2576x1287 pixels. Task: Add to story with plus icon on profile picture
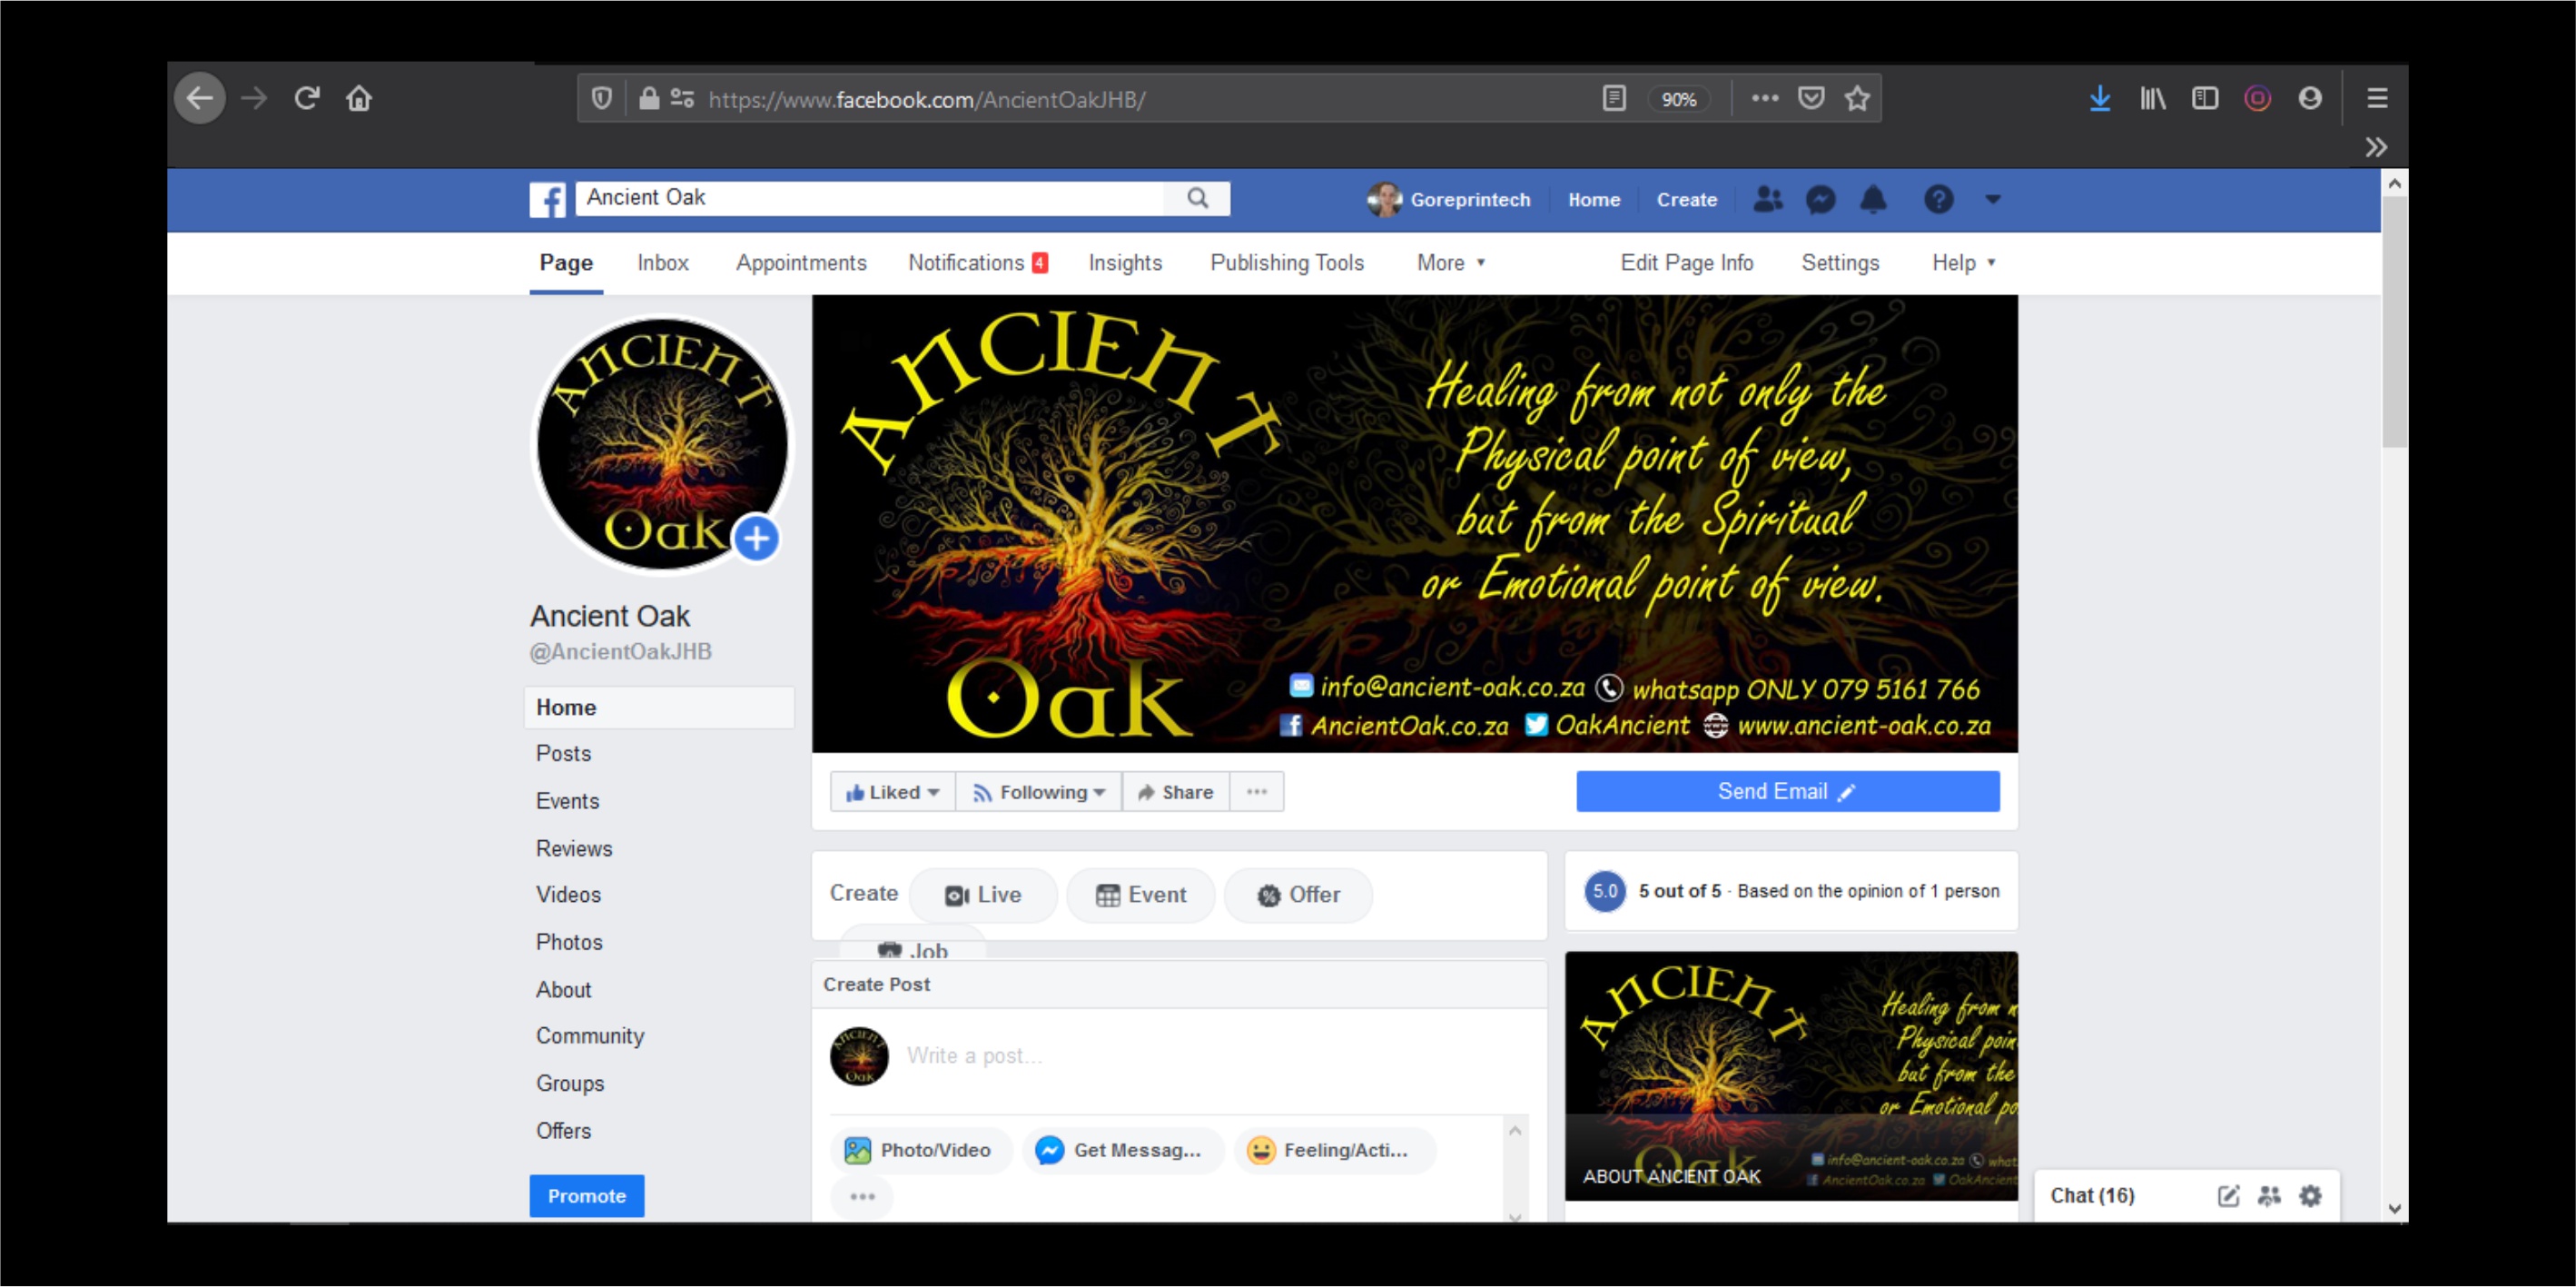[x=757, y=539]
